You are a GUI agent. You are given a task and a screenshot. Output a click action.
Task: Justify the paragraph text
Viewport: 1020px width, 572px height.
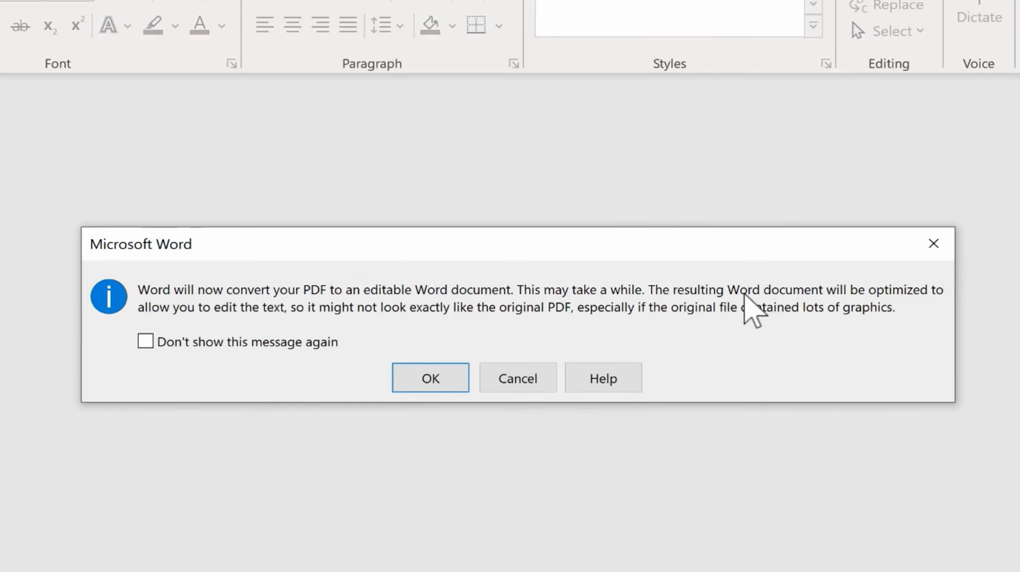[x=348, y=26]
